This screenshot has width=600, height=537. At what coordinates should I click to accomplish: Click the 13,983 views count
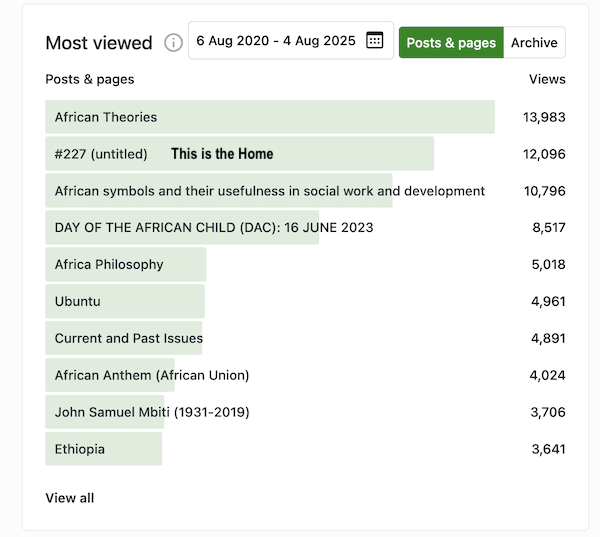544,117
